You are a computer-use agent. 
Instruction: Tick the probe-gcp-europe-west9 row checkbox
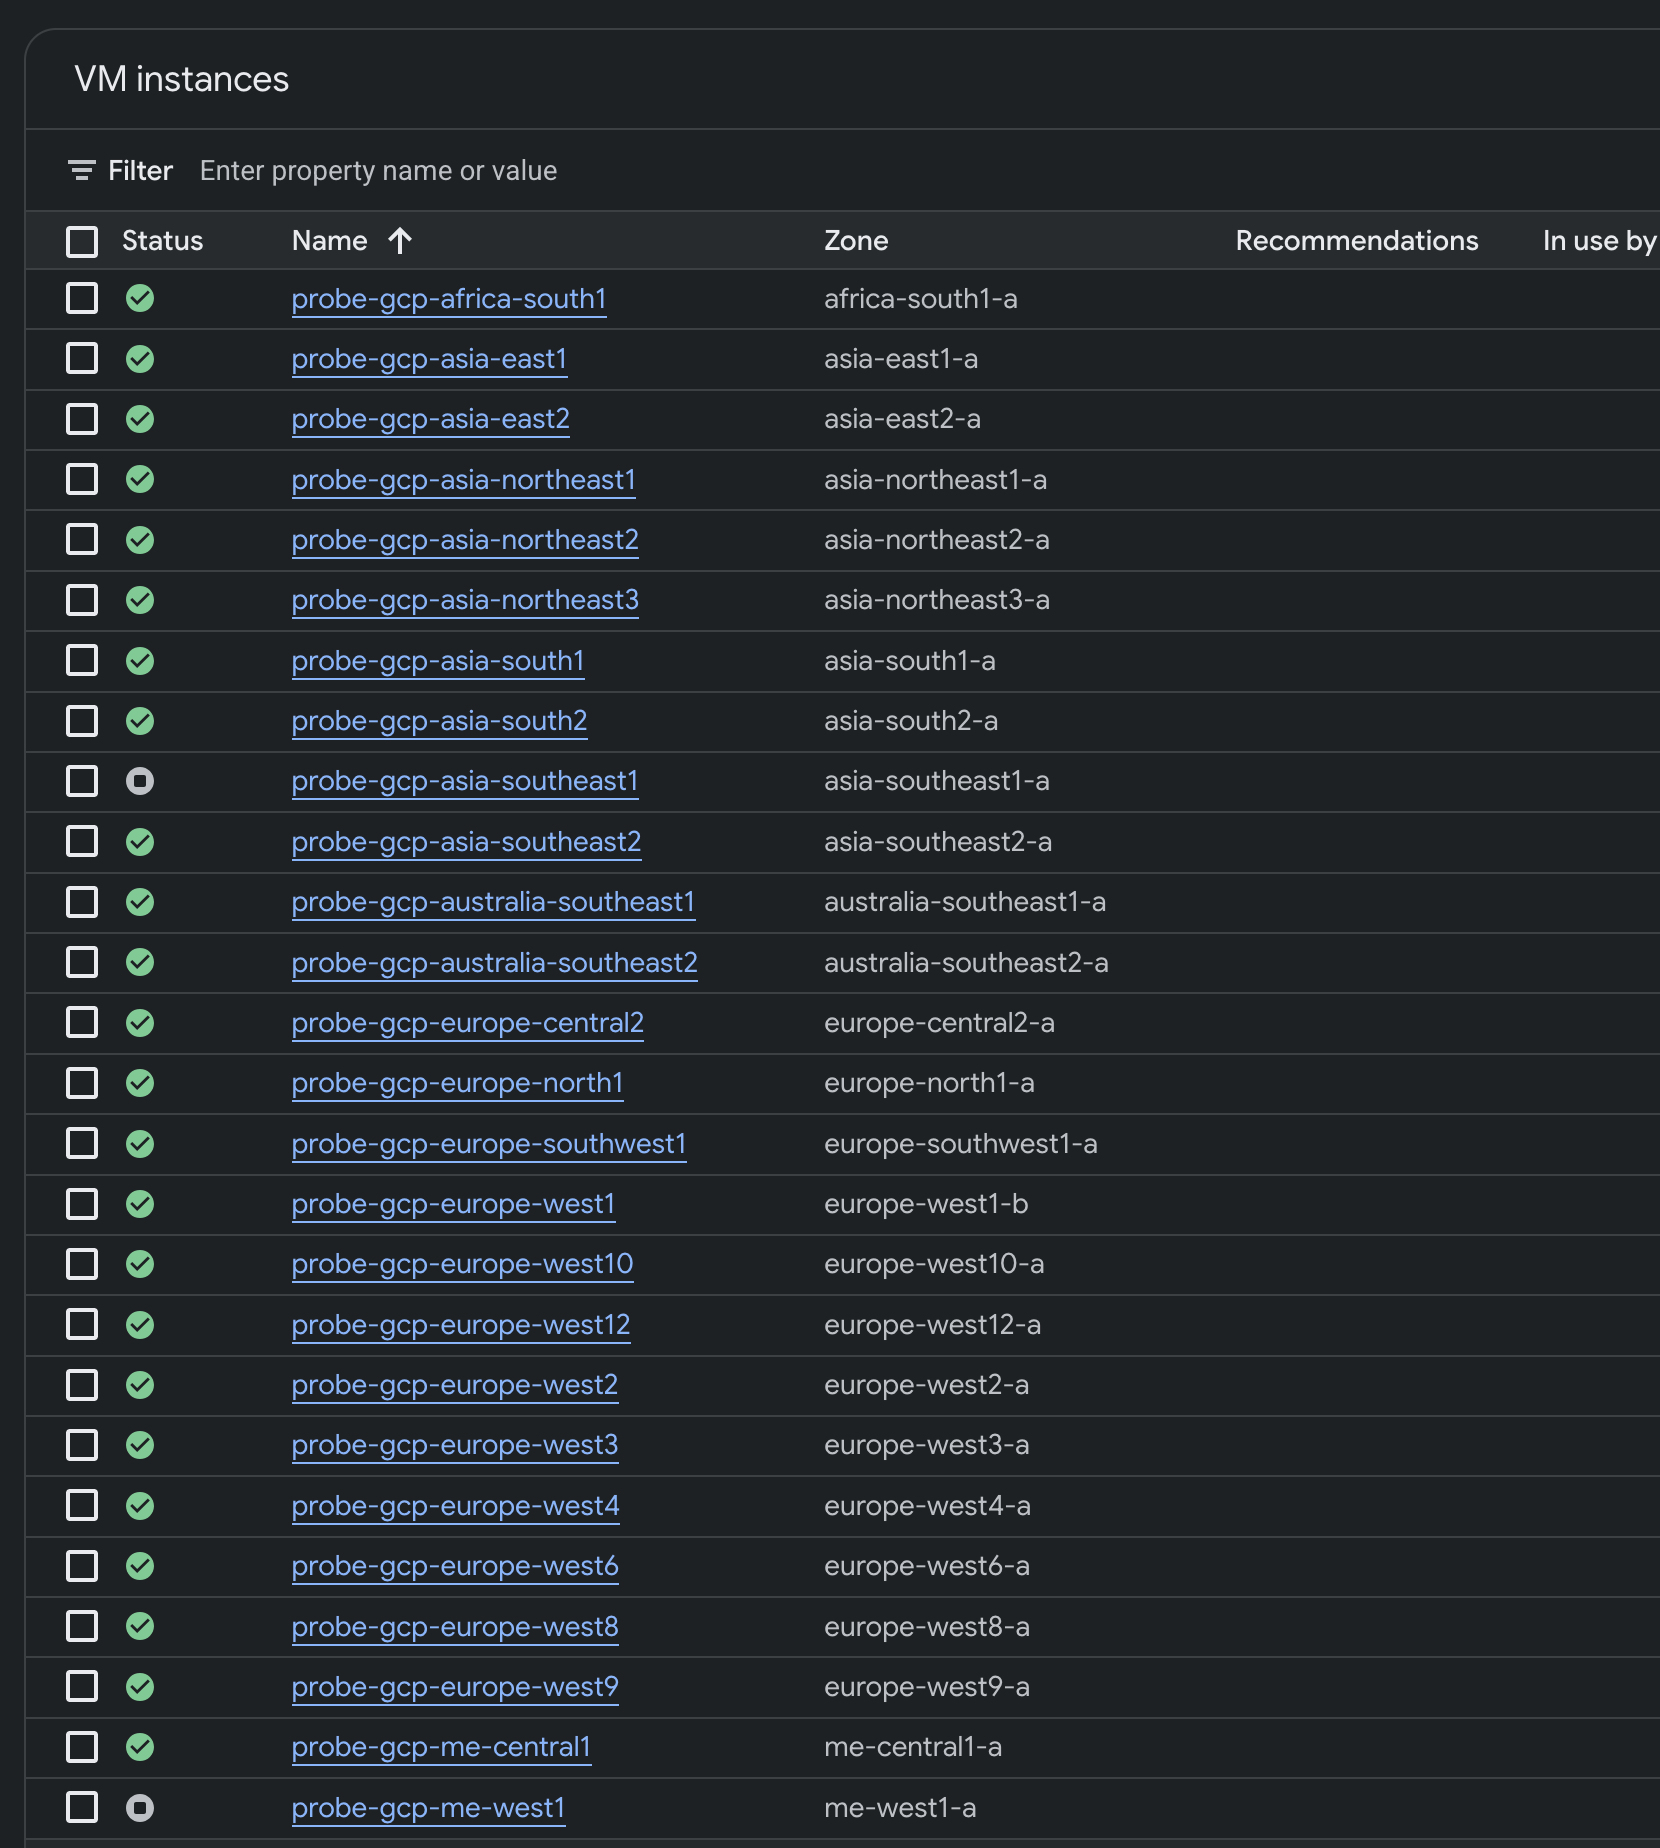pyautogui.click(x=82, y=1687)
